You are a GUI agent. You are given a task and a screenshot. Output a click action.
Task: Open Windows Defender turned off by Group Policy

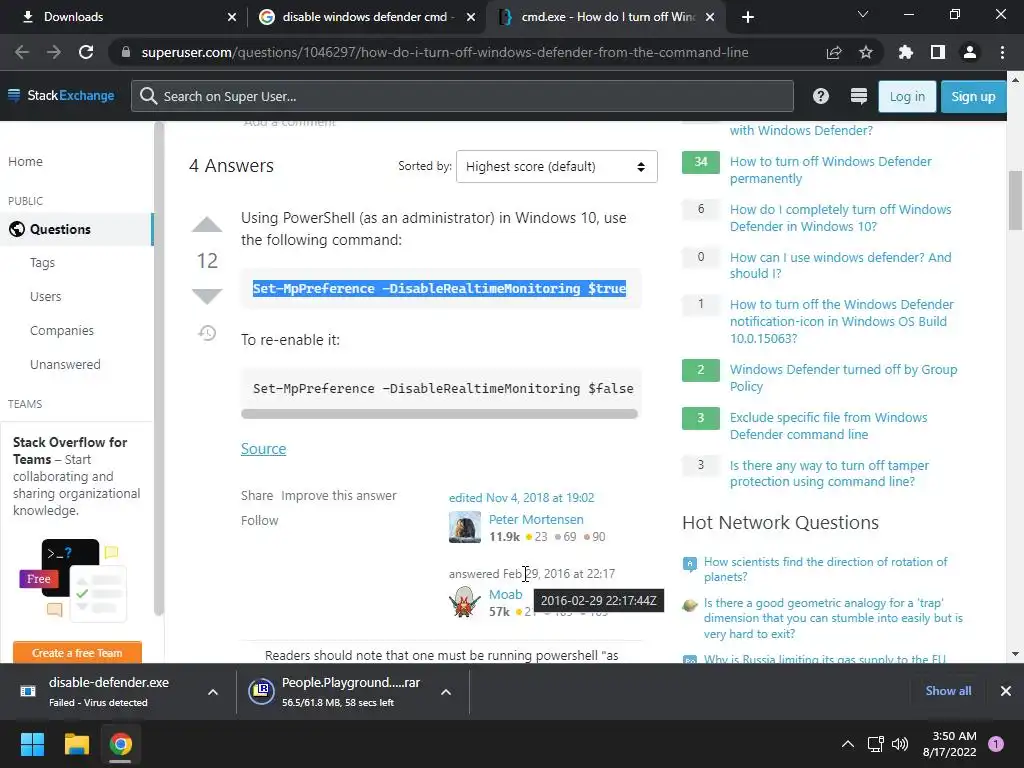coord(843,377)
